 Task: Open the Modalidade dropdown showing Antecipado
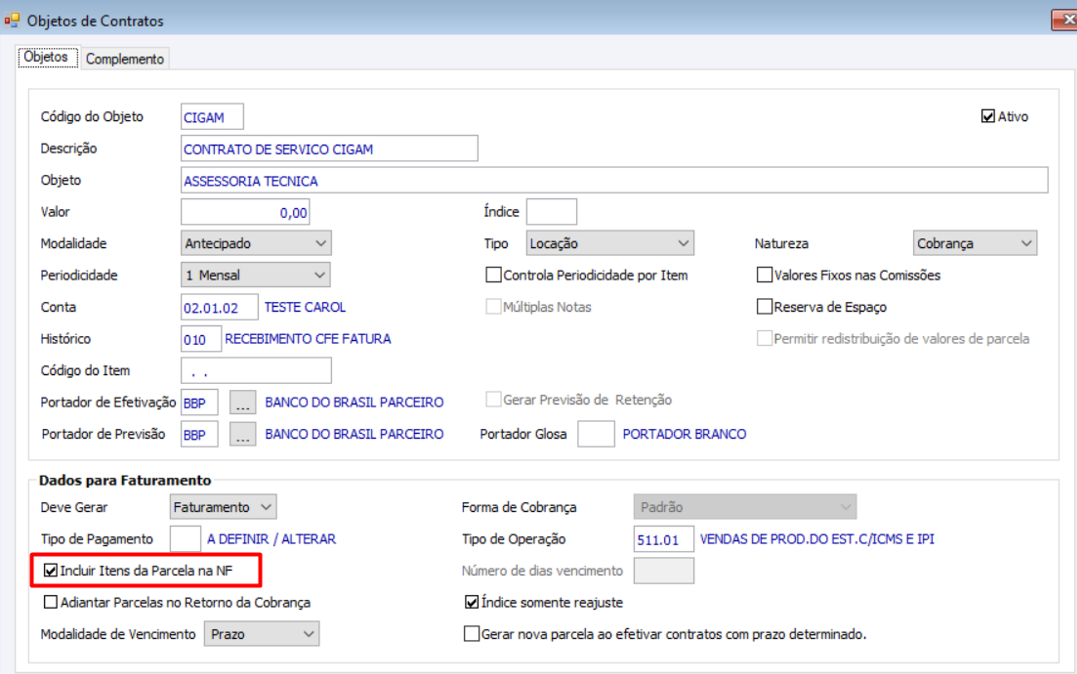point(256,243)
